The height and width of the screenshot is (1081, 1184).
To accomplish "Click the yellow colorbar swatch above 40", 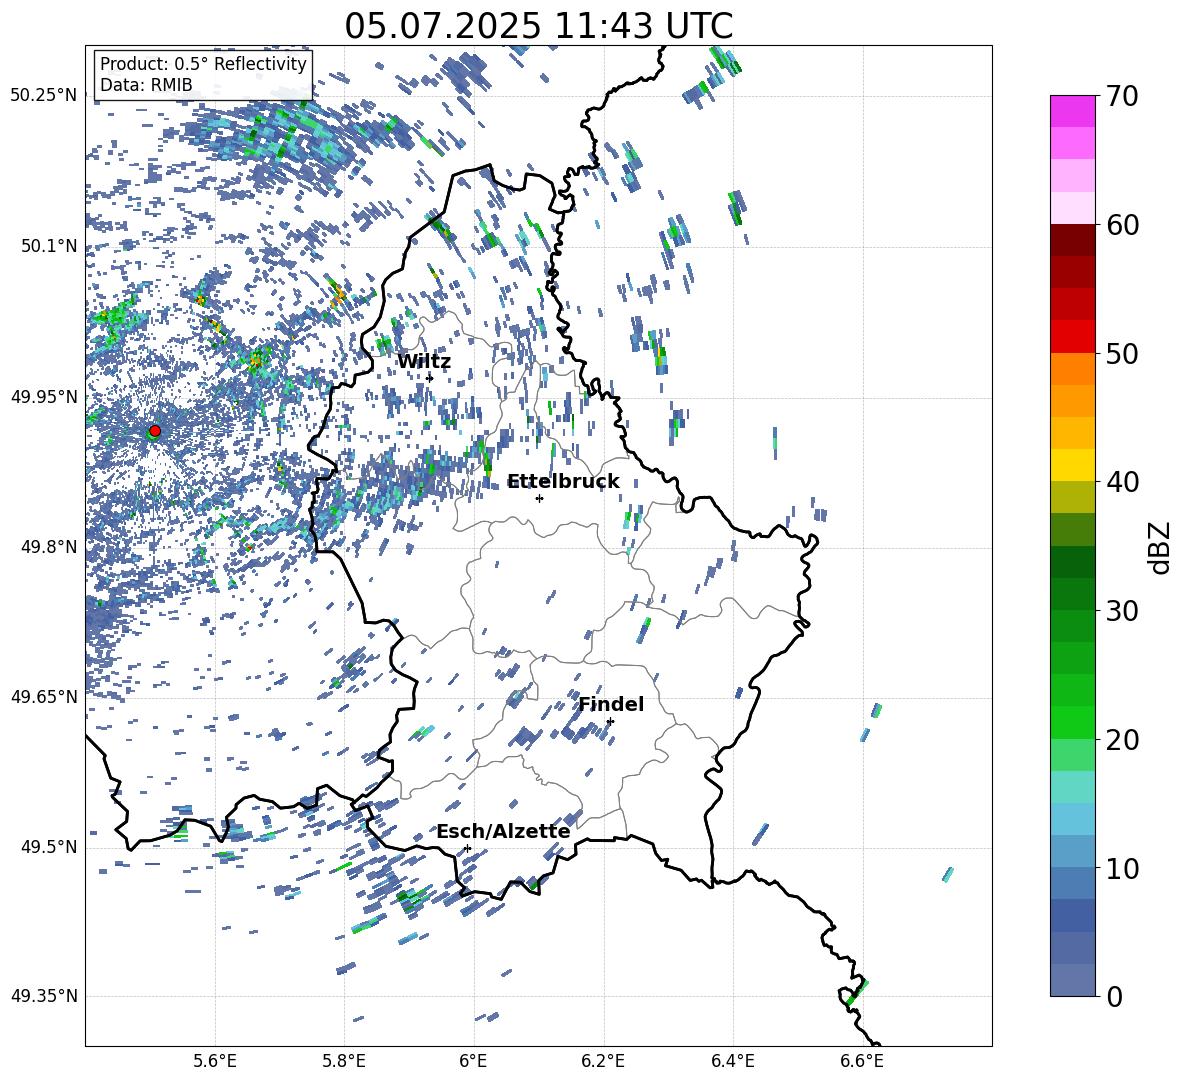I will [x=1073, y=465].
